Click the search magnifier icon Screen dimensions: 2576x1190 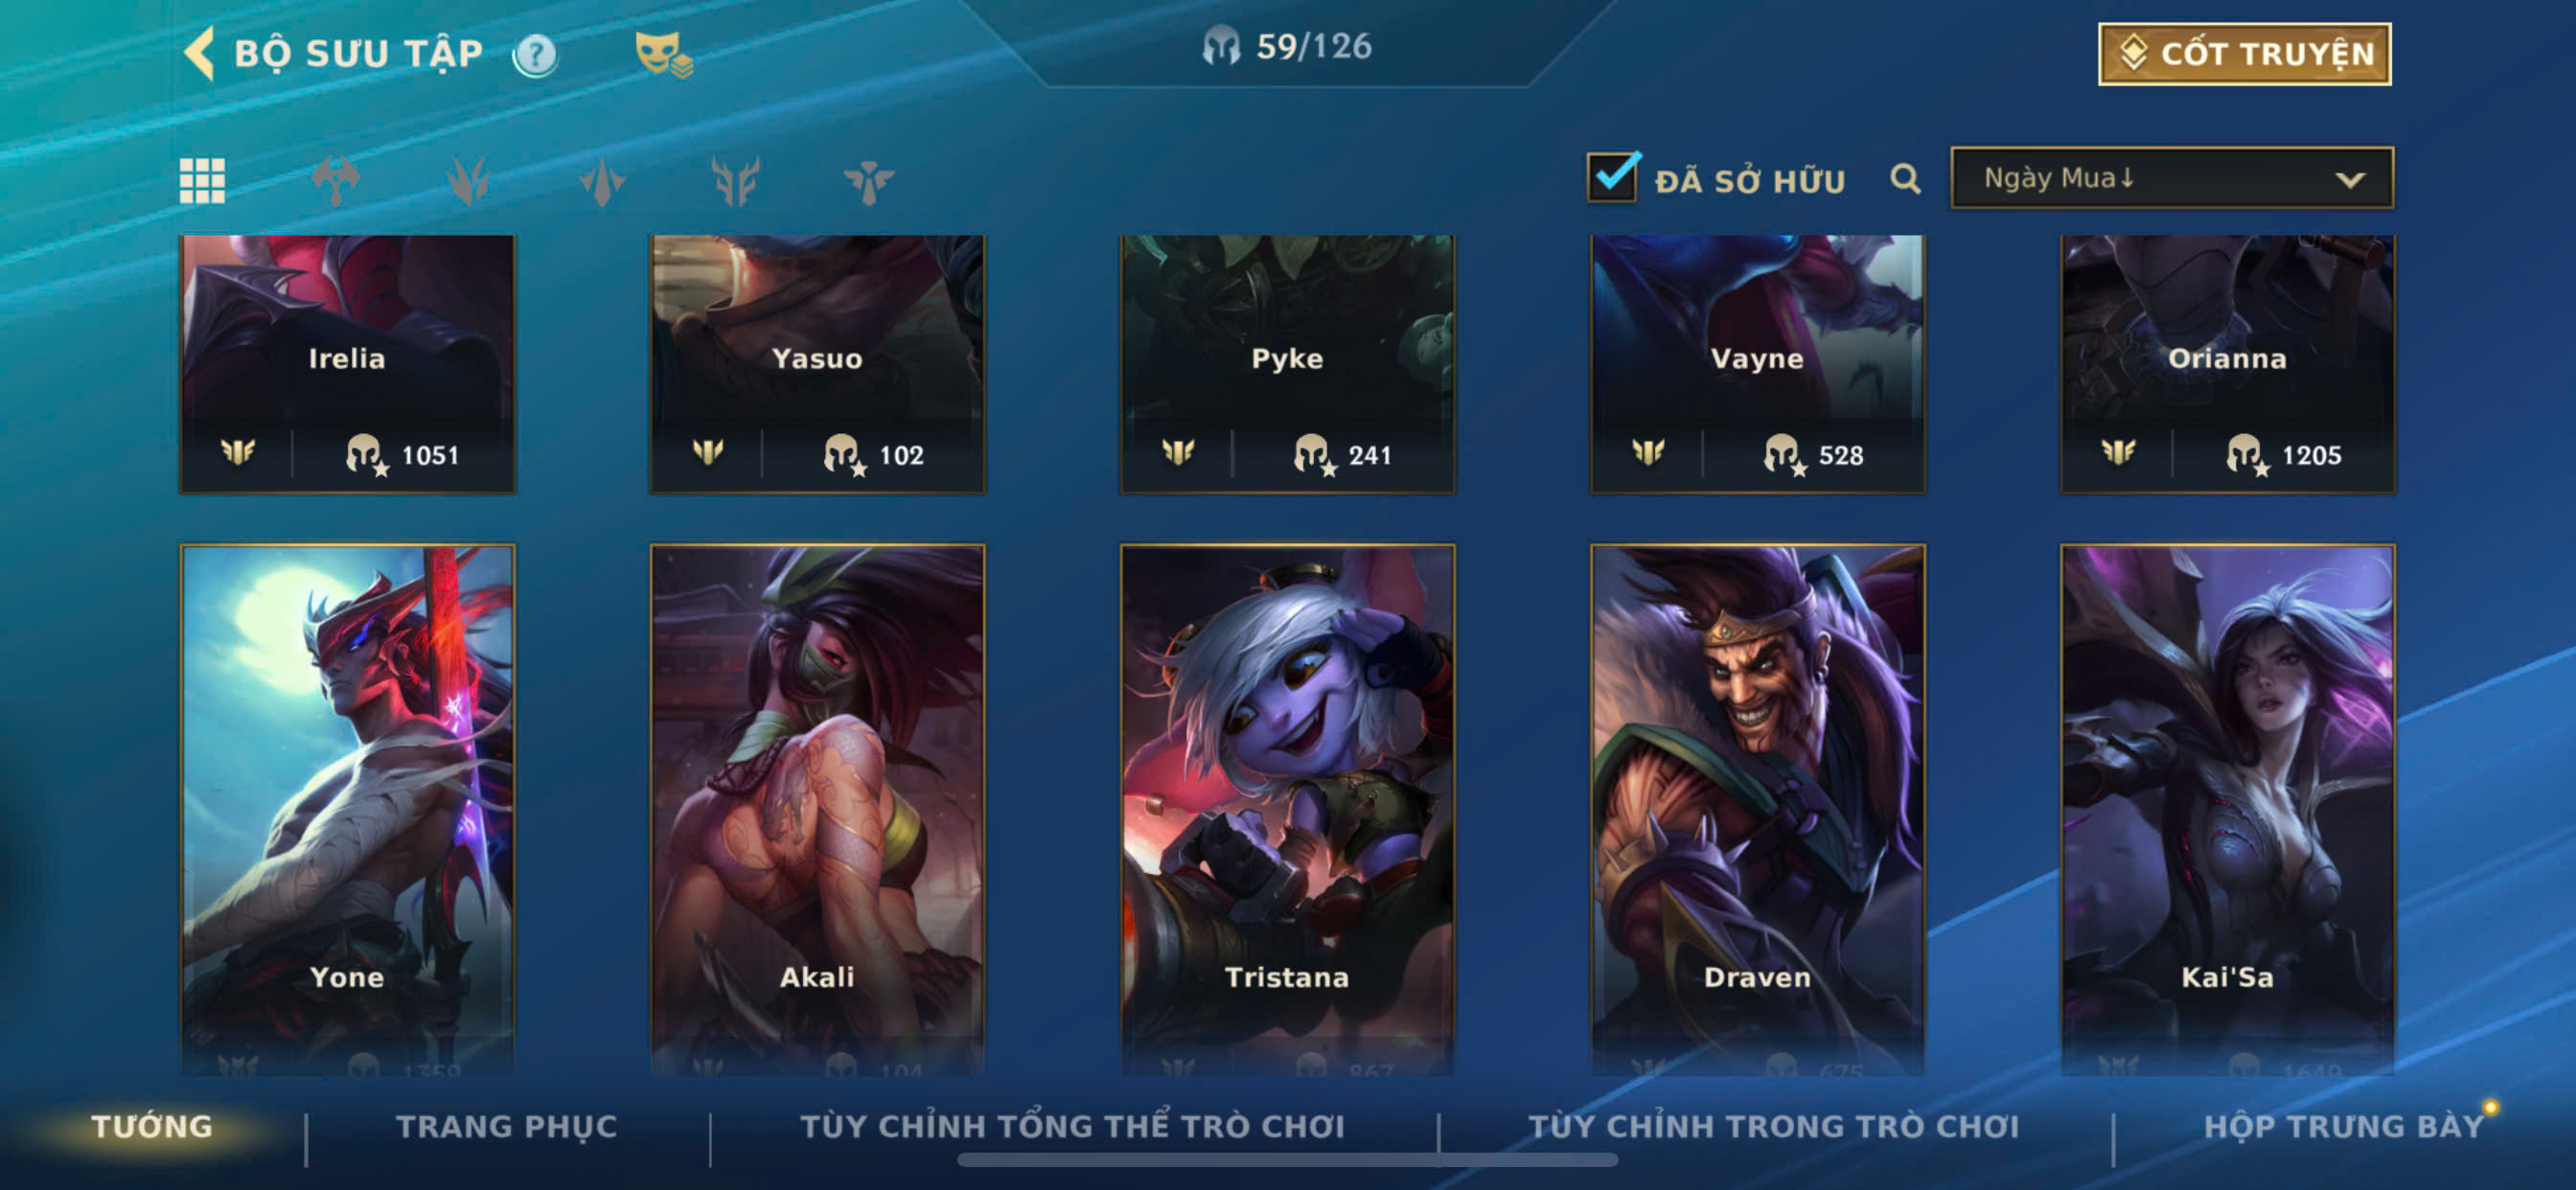pyautogui.click(x=1905, y=180)
